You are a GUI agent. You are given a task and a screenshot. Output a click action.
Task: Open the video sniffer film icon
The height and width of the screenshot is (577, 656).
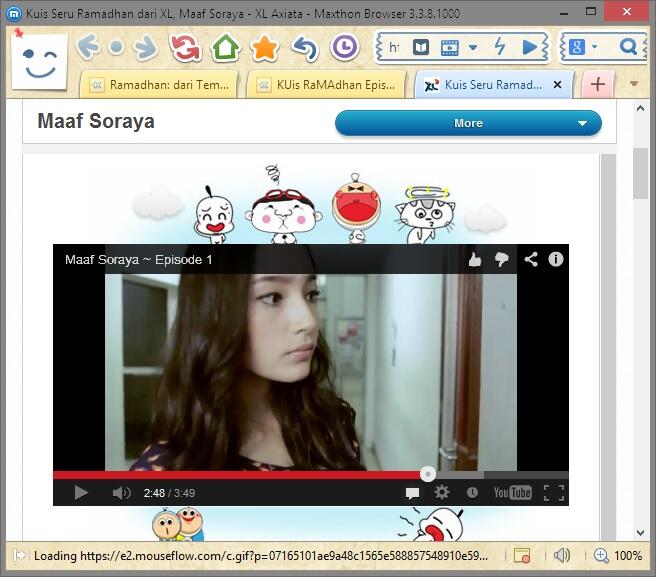coord(450,47)
